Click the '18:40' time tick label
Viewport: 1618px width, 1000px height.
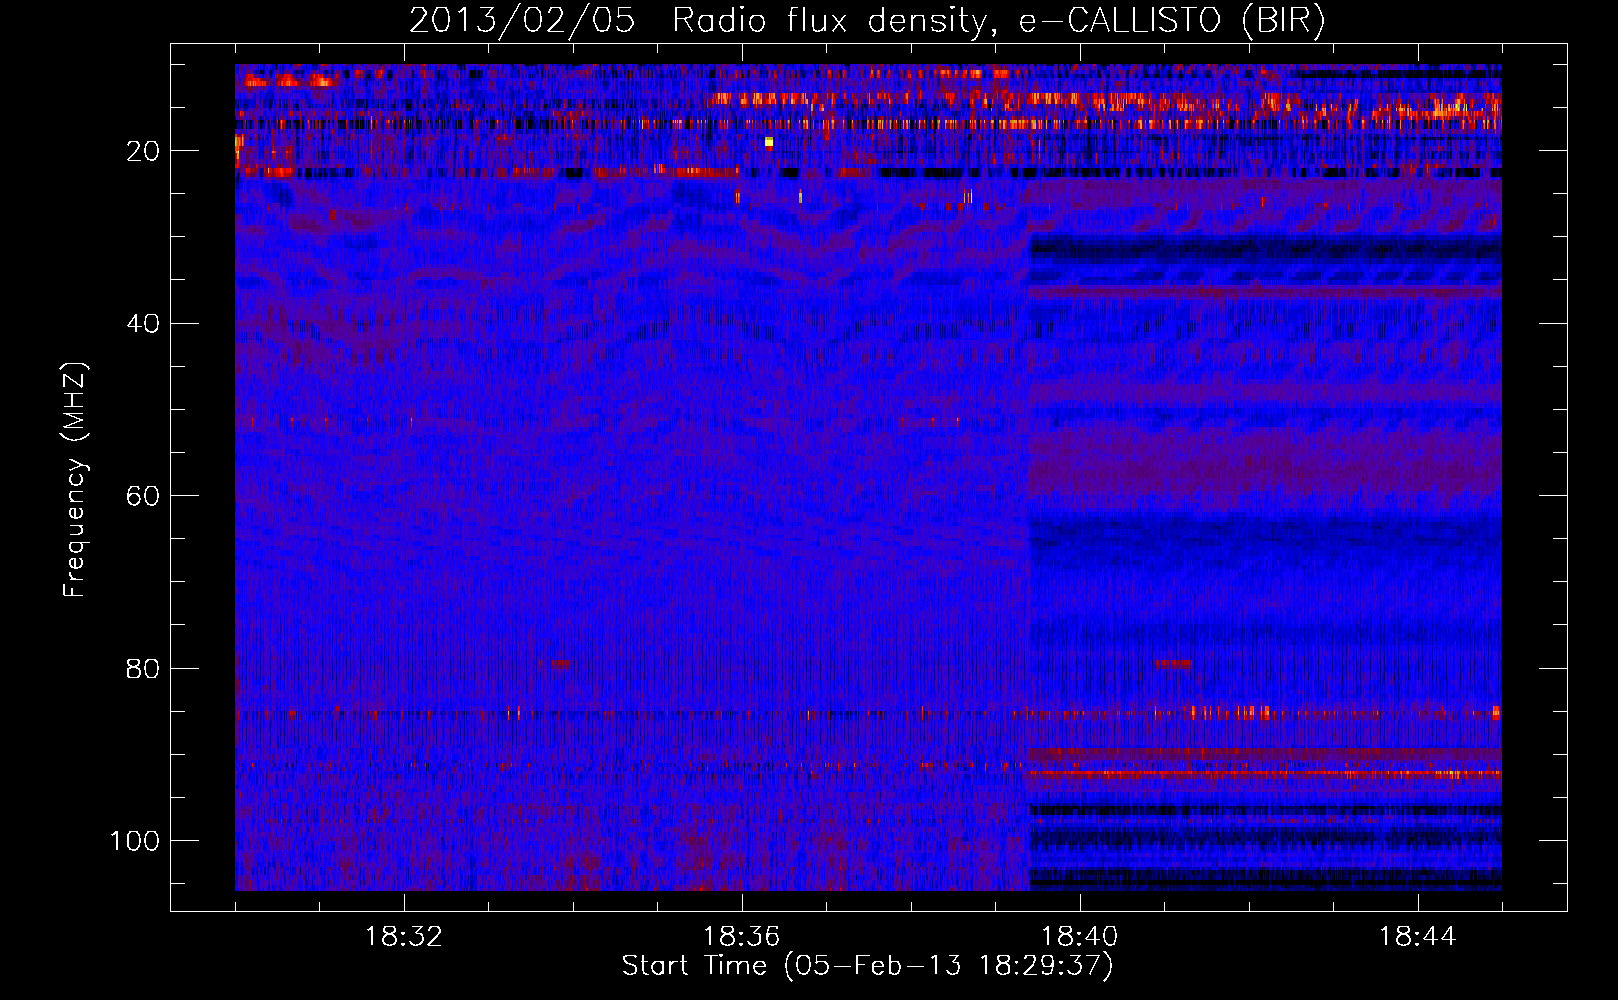1080,937
